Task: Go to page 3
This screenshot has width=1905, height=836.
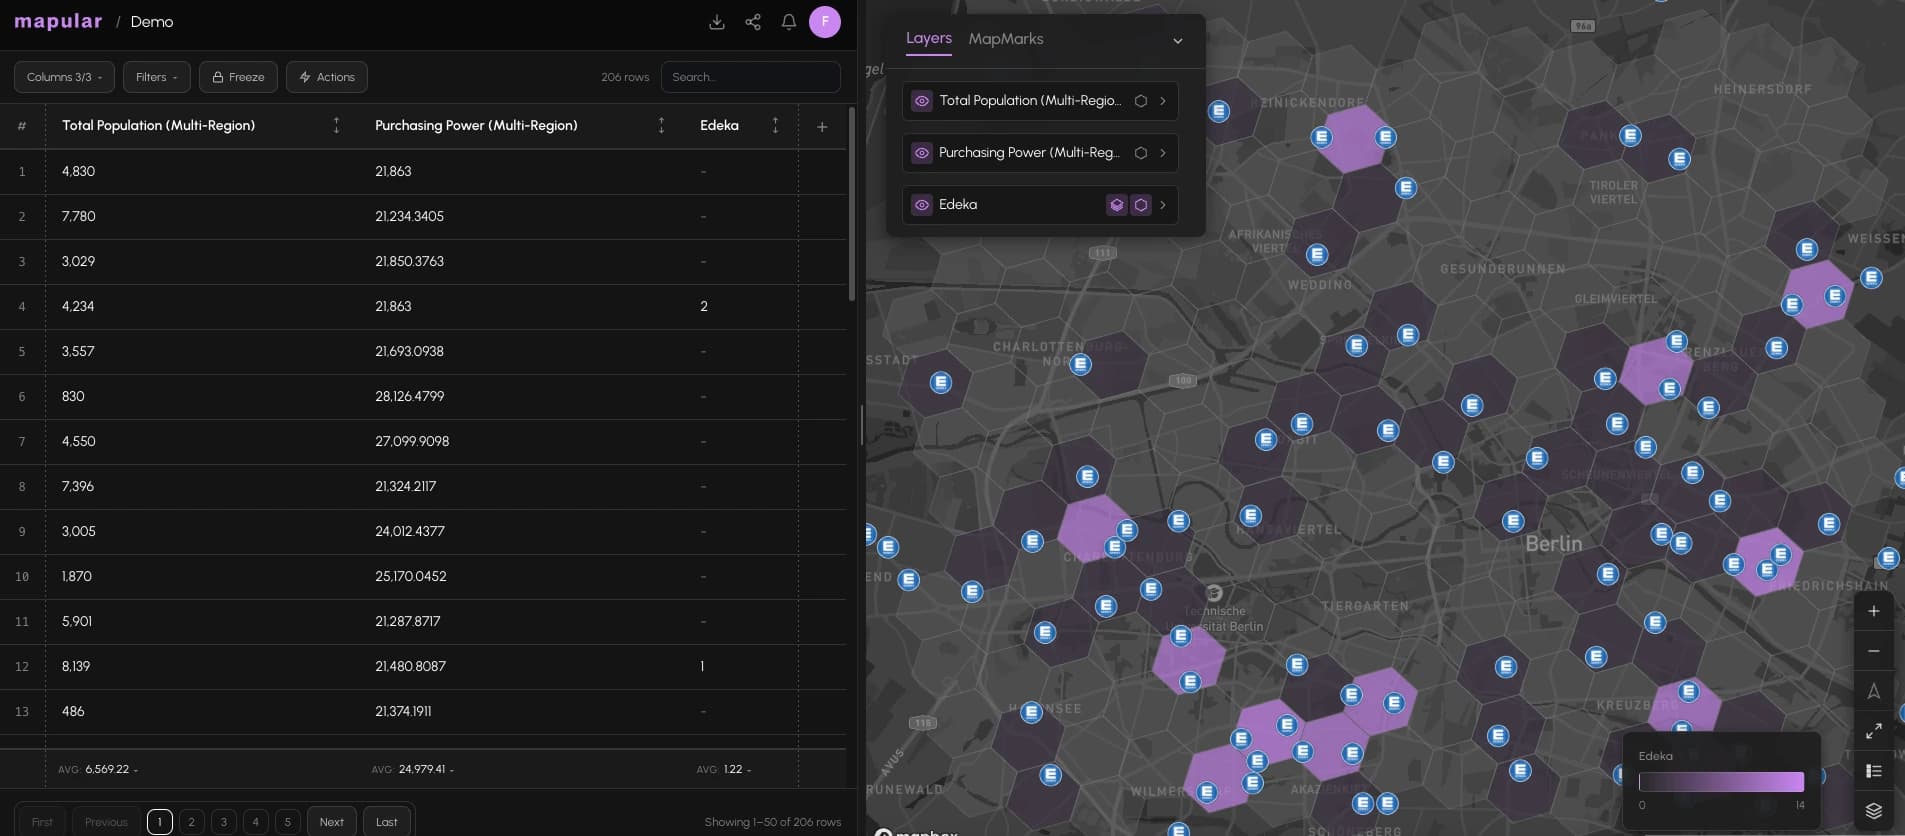Action: (x=223, y=822)
